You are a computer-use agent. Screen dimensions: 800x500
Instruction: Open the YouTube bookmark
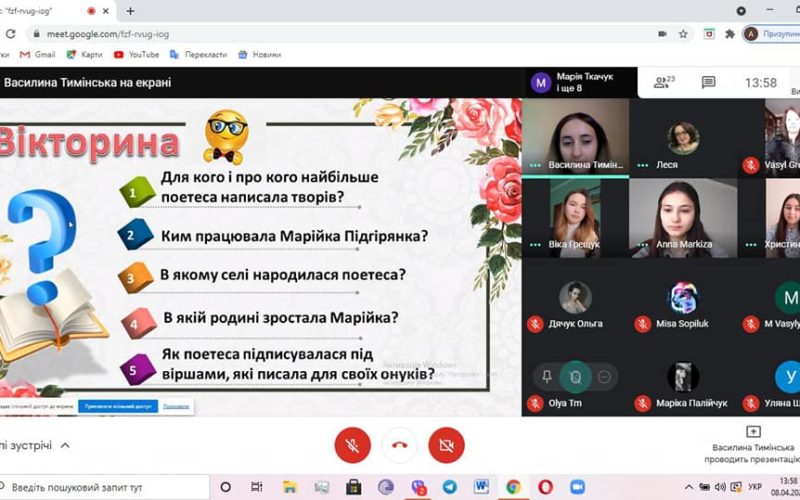(x=136, y=54)
